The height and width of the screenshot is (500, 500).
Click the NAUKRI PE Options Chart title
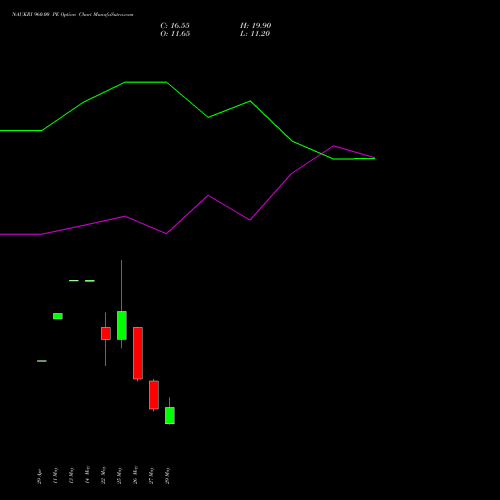pos(73,15)
